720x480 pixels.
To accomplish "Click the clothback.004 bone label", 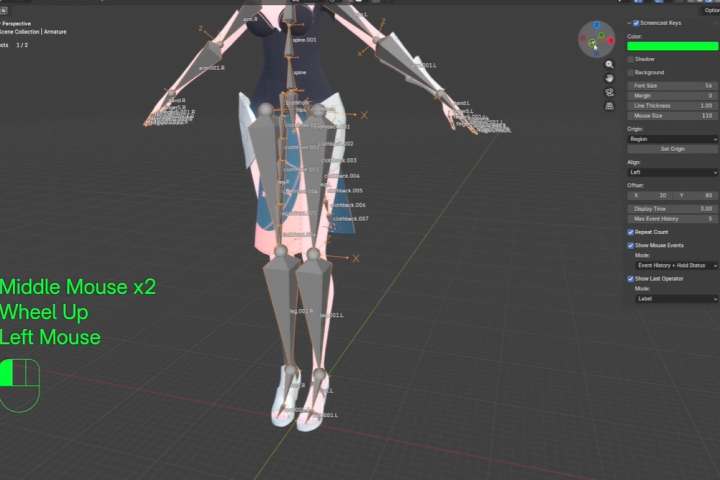I will coord(343,176).
